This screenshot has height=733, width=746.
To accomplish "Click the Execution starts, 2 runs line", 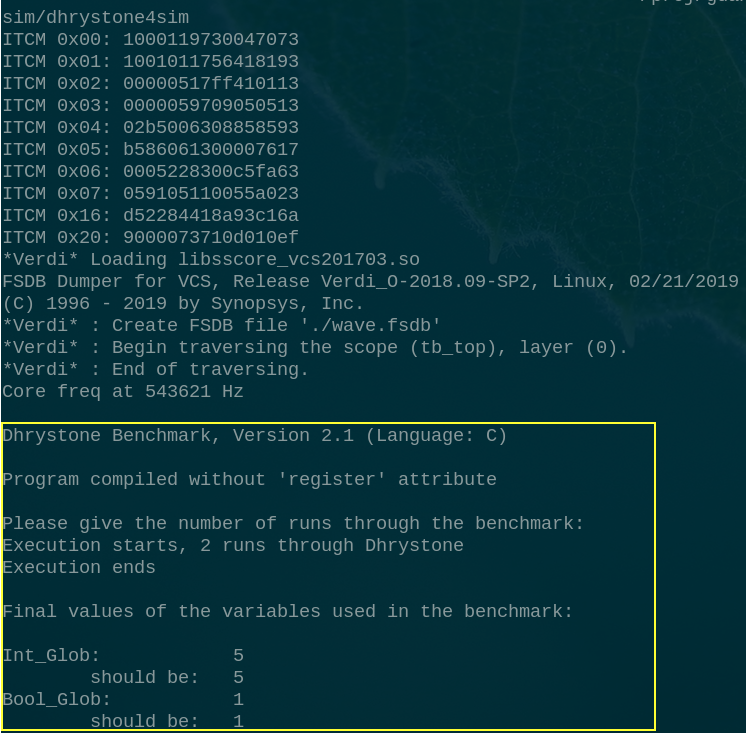I will 233,546.
